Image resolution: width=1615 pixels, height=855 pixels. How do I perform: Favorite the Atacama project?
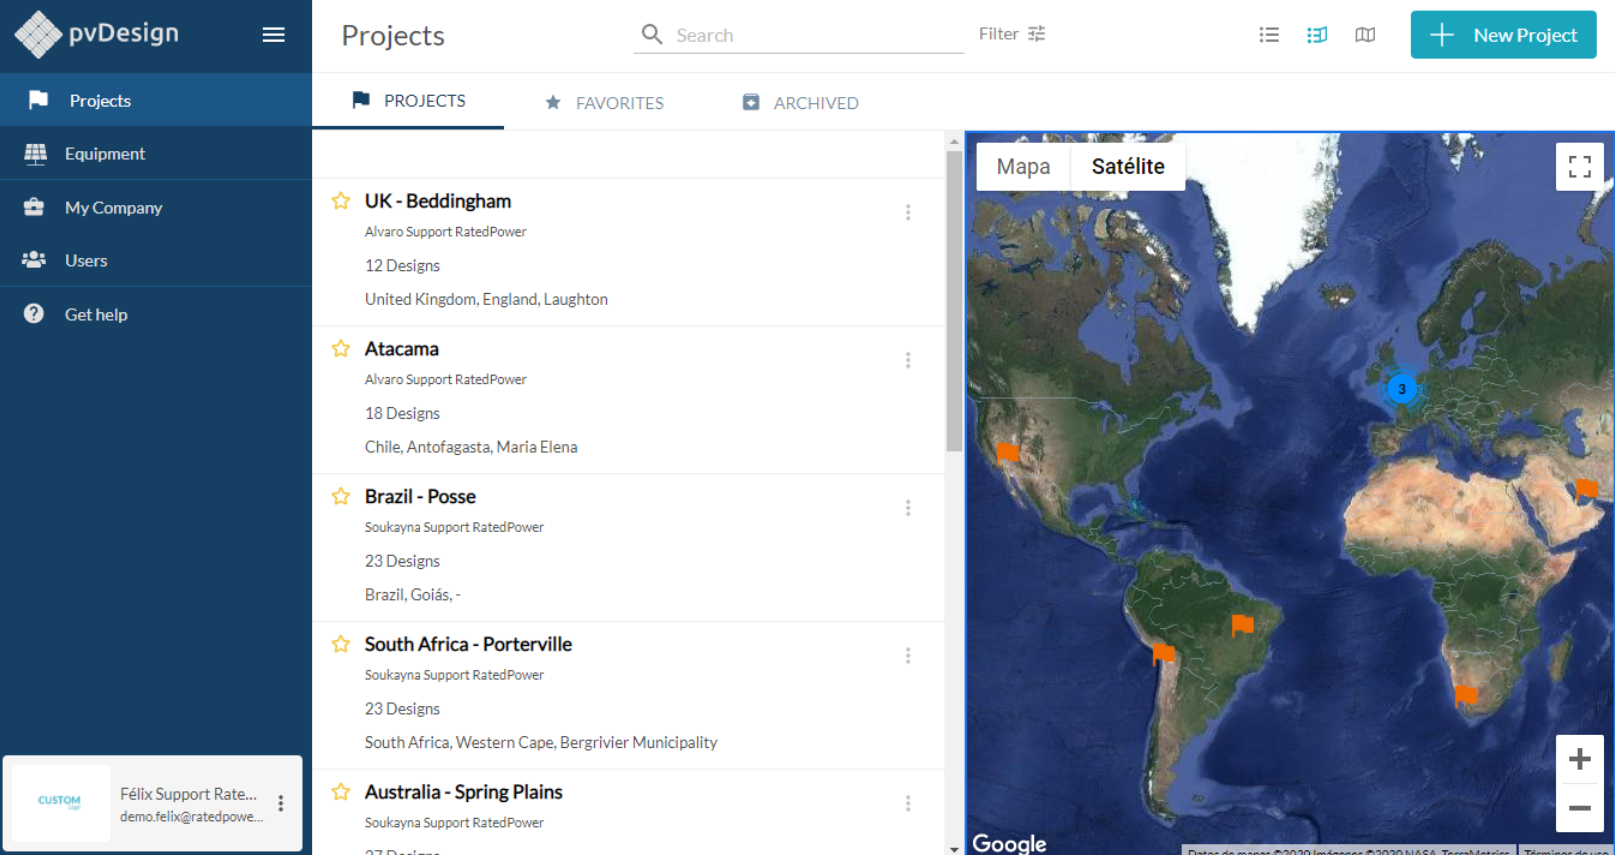tap(341, 349)
